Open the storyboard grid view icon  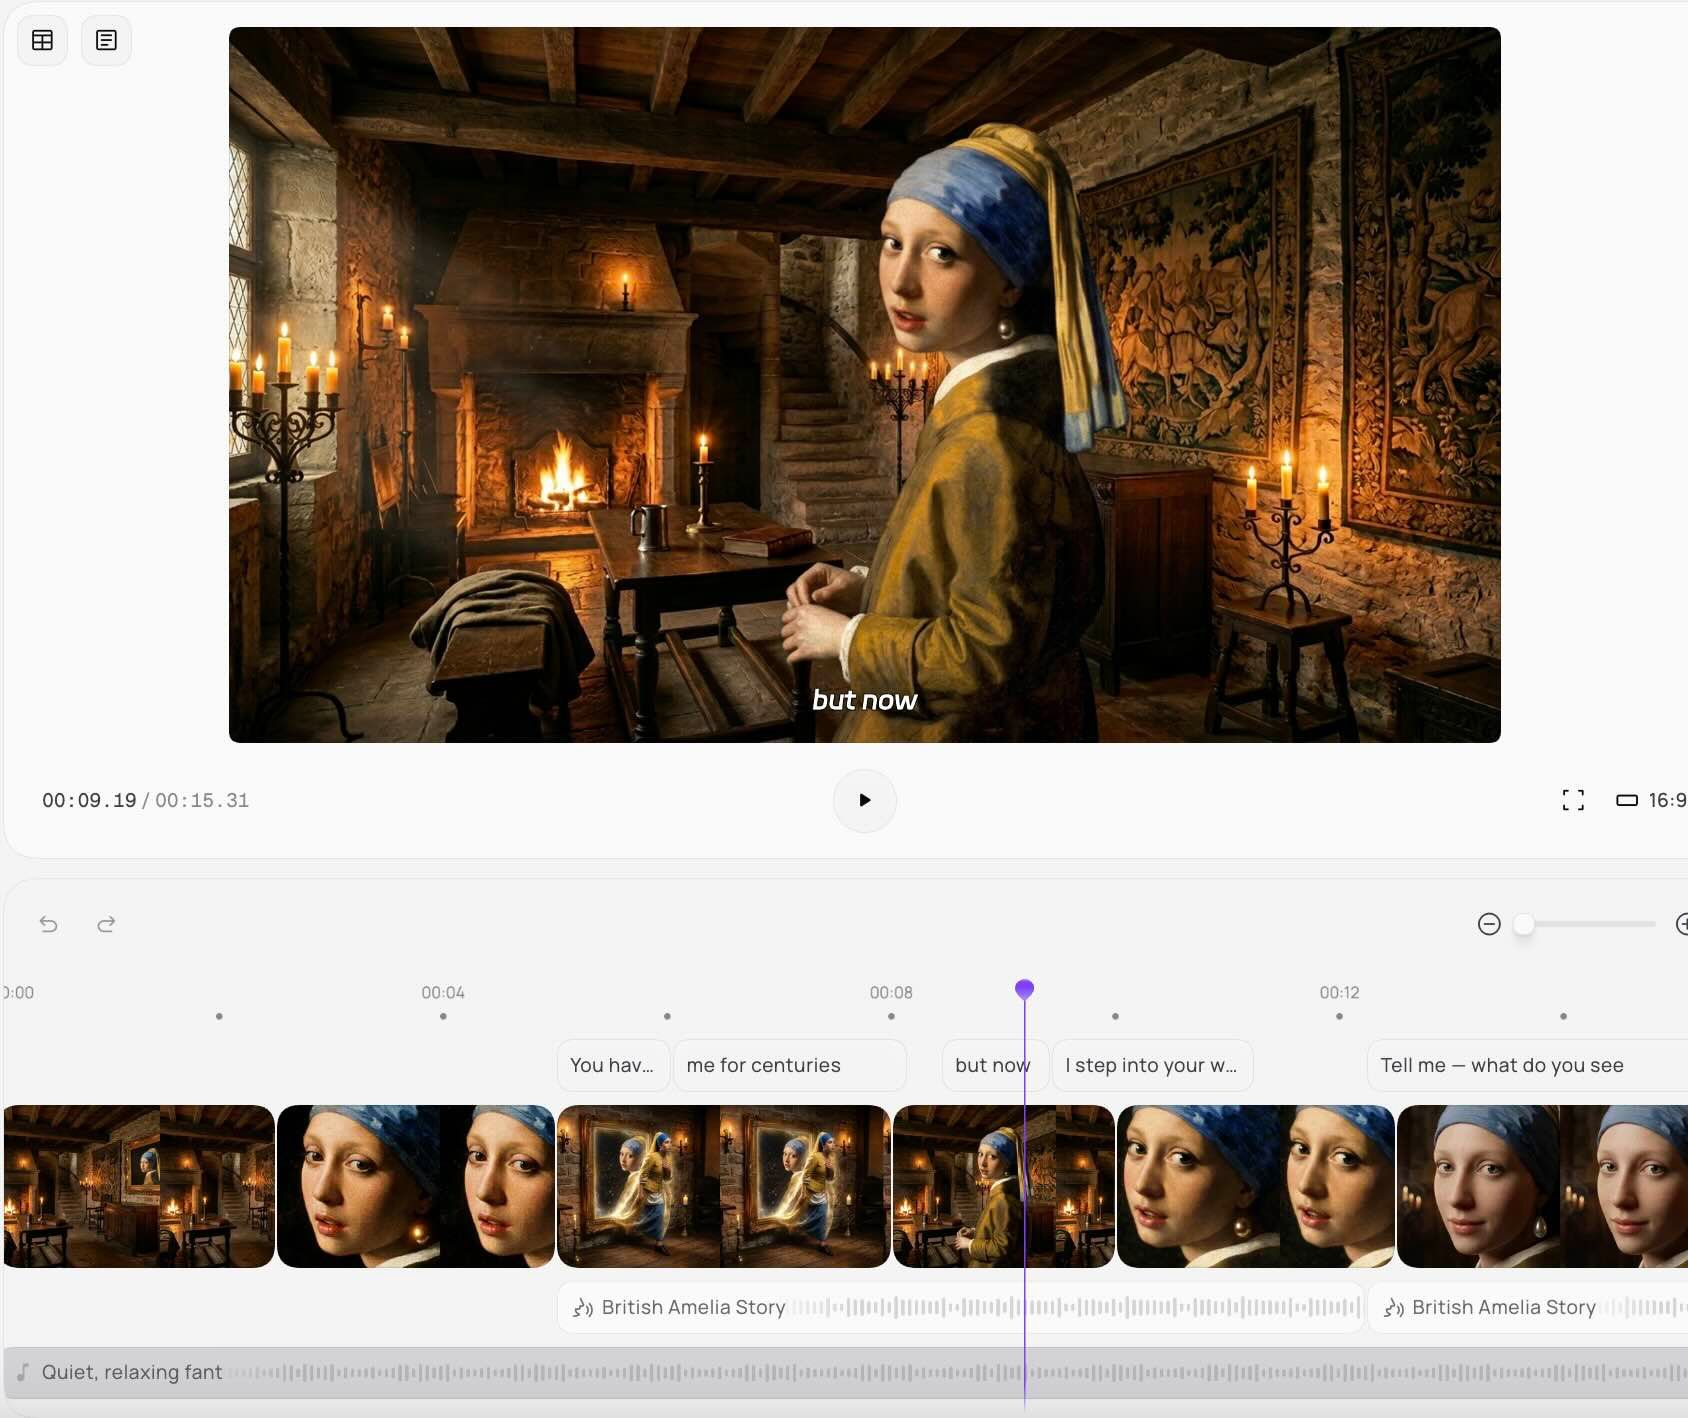click(42, 41)
